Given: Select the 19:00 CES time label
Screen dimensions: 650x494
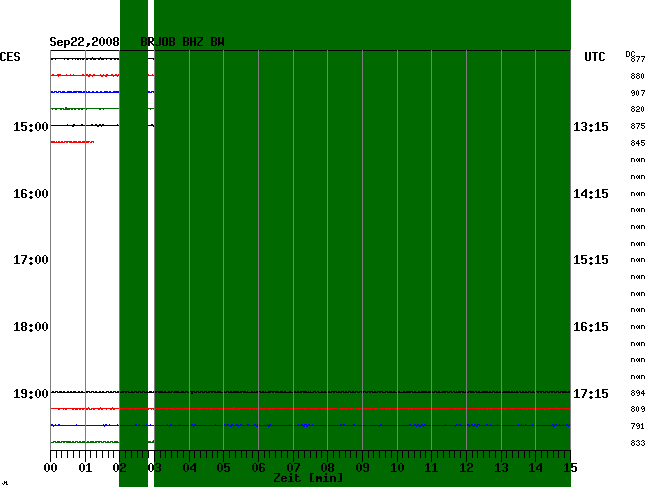Looking at the screenshot, I should click(x=31, y=393).
